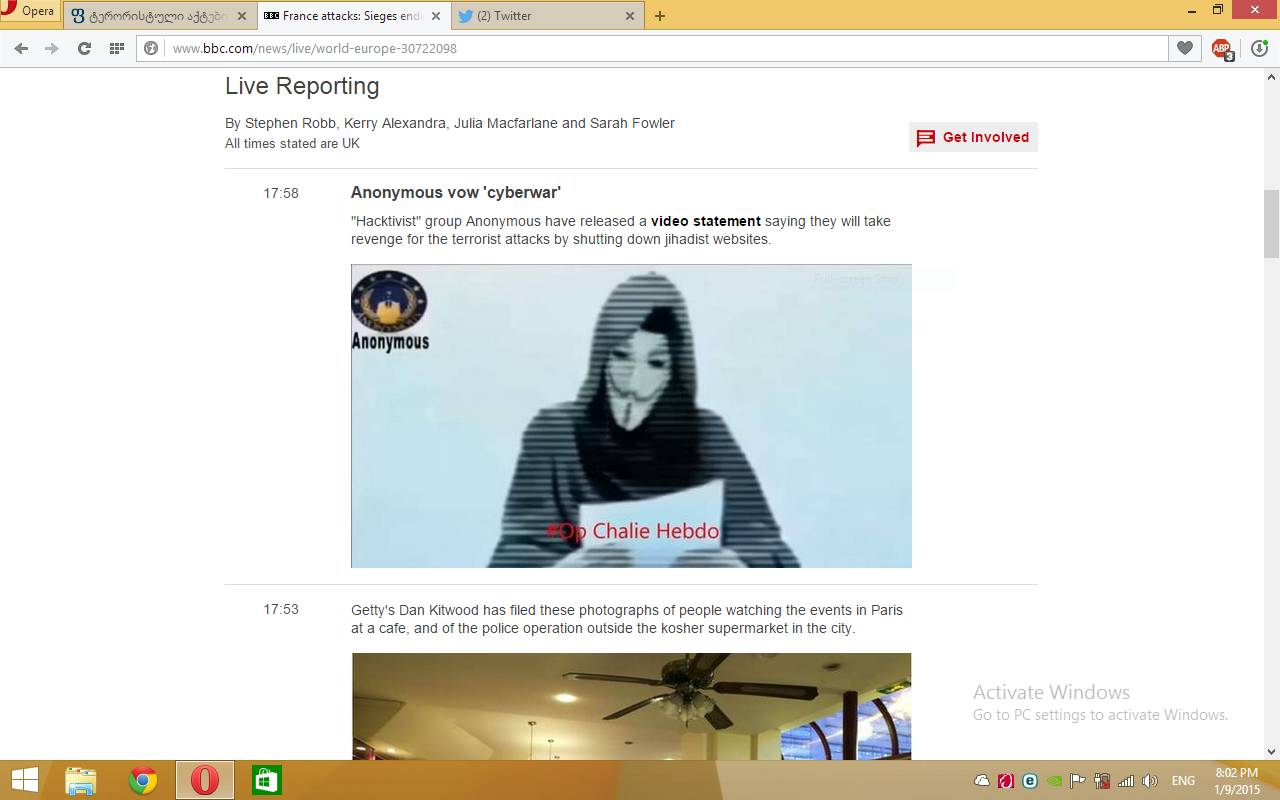Open Opera Speed Dial grid icon
Image resolution: width=1280 pixels, height=800 pixels.
(115, 47)
